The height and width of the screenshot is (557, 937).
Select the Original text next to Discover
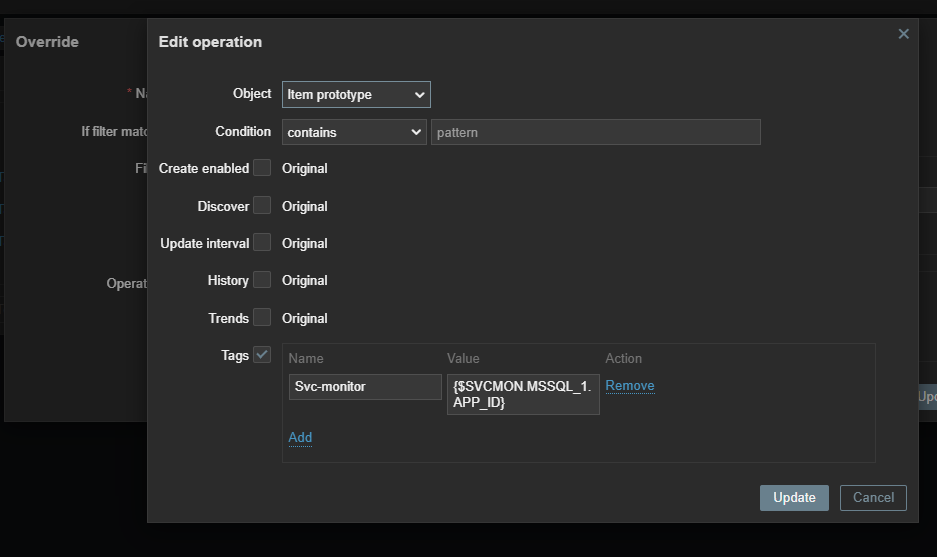coord(305,206)
